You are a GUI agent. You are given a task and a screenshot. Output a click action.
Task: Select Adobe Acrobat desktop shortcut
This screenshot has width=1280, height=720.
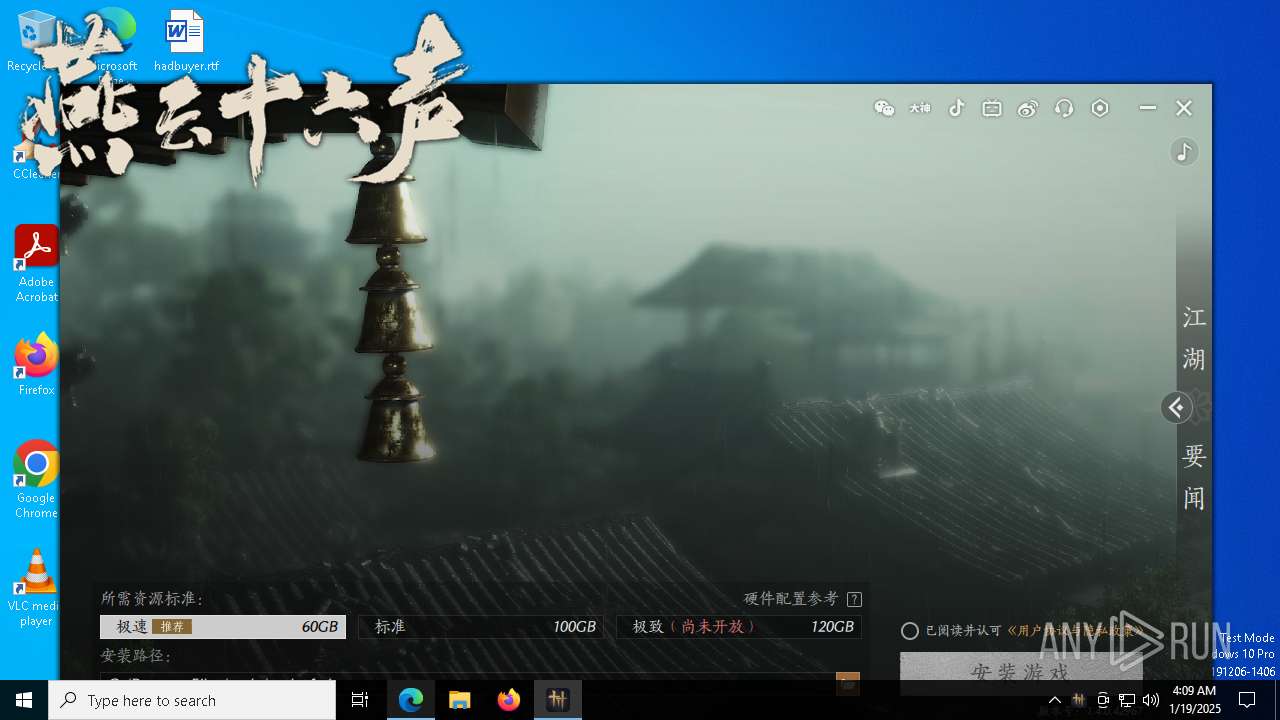pos(37,264)
